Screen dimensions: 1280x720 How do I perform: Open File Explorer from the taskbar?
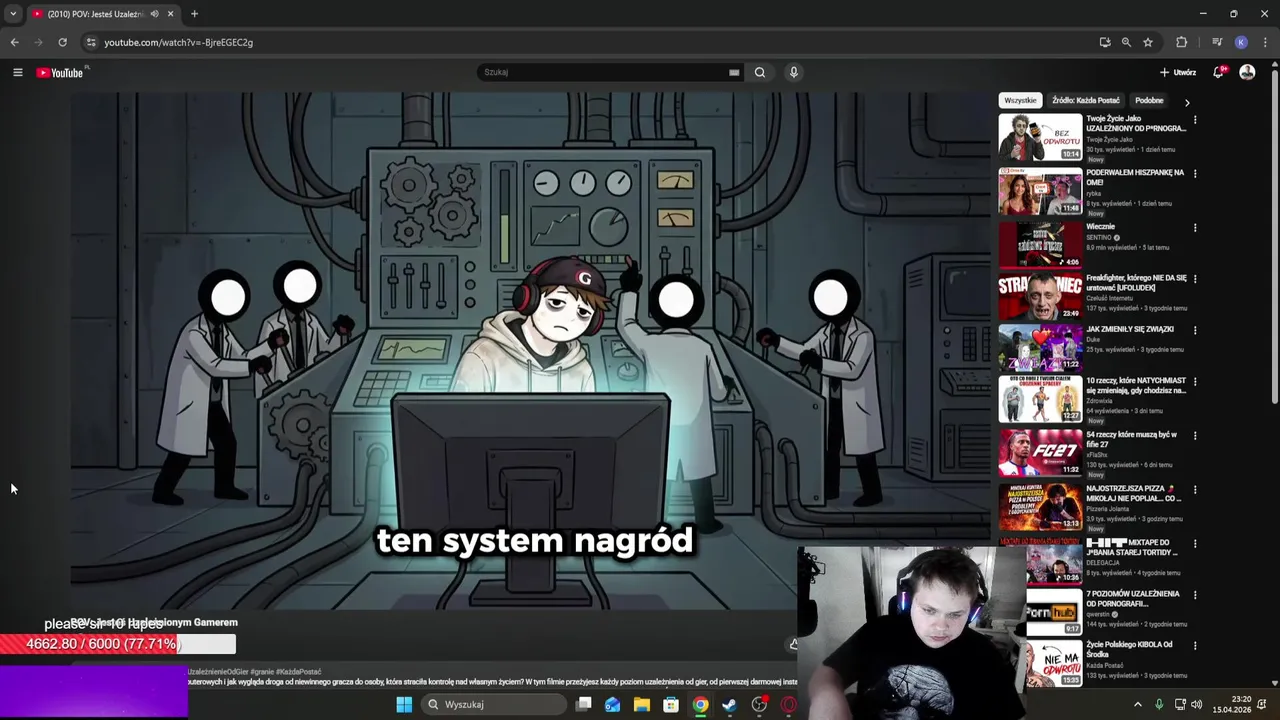coord(642,705)
